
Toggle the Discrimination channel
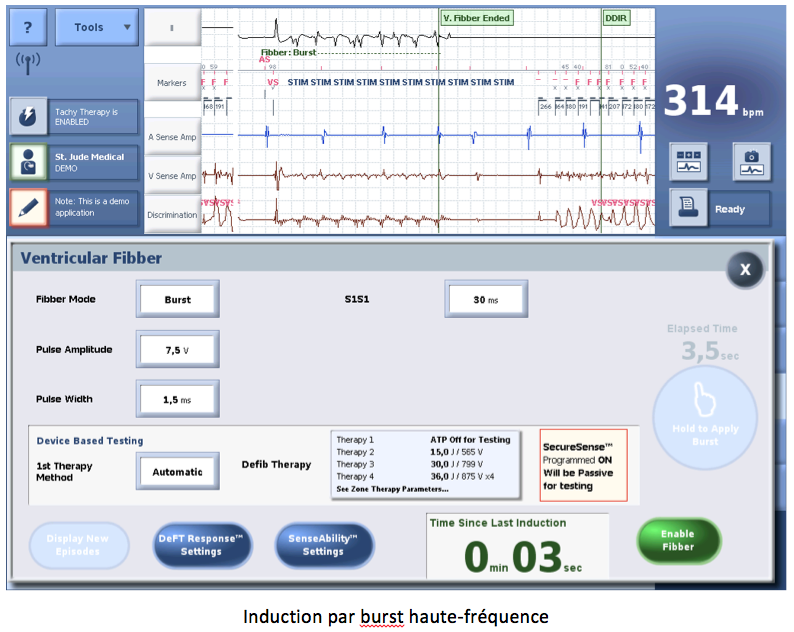tap(172, 214)
